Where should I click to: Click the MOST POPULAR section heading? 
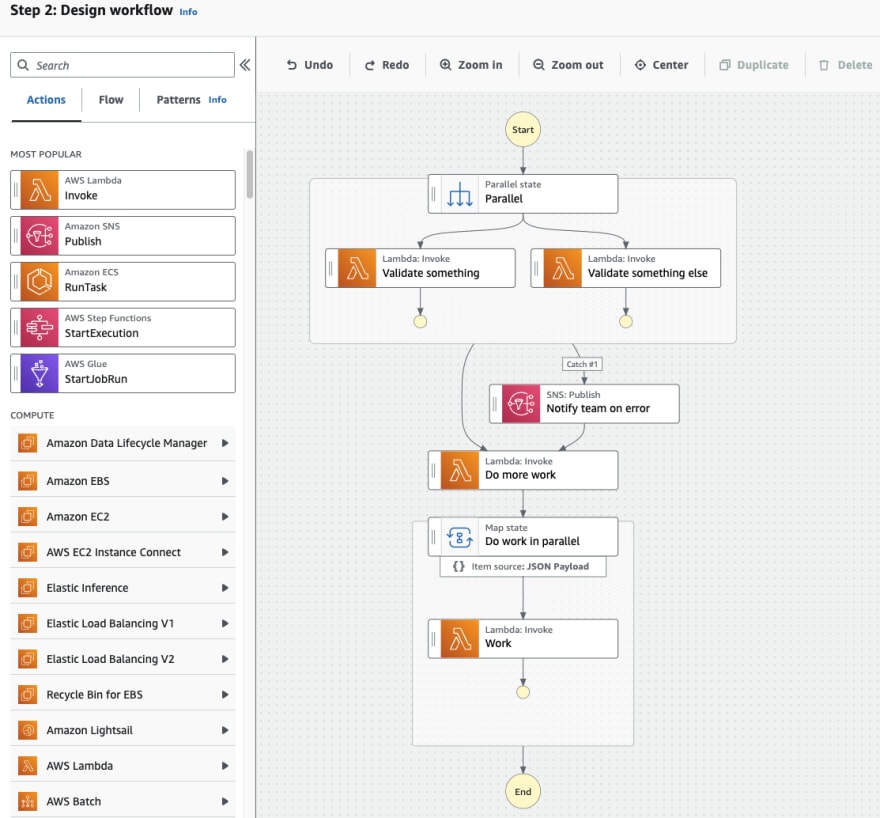46,154
